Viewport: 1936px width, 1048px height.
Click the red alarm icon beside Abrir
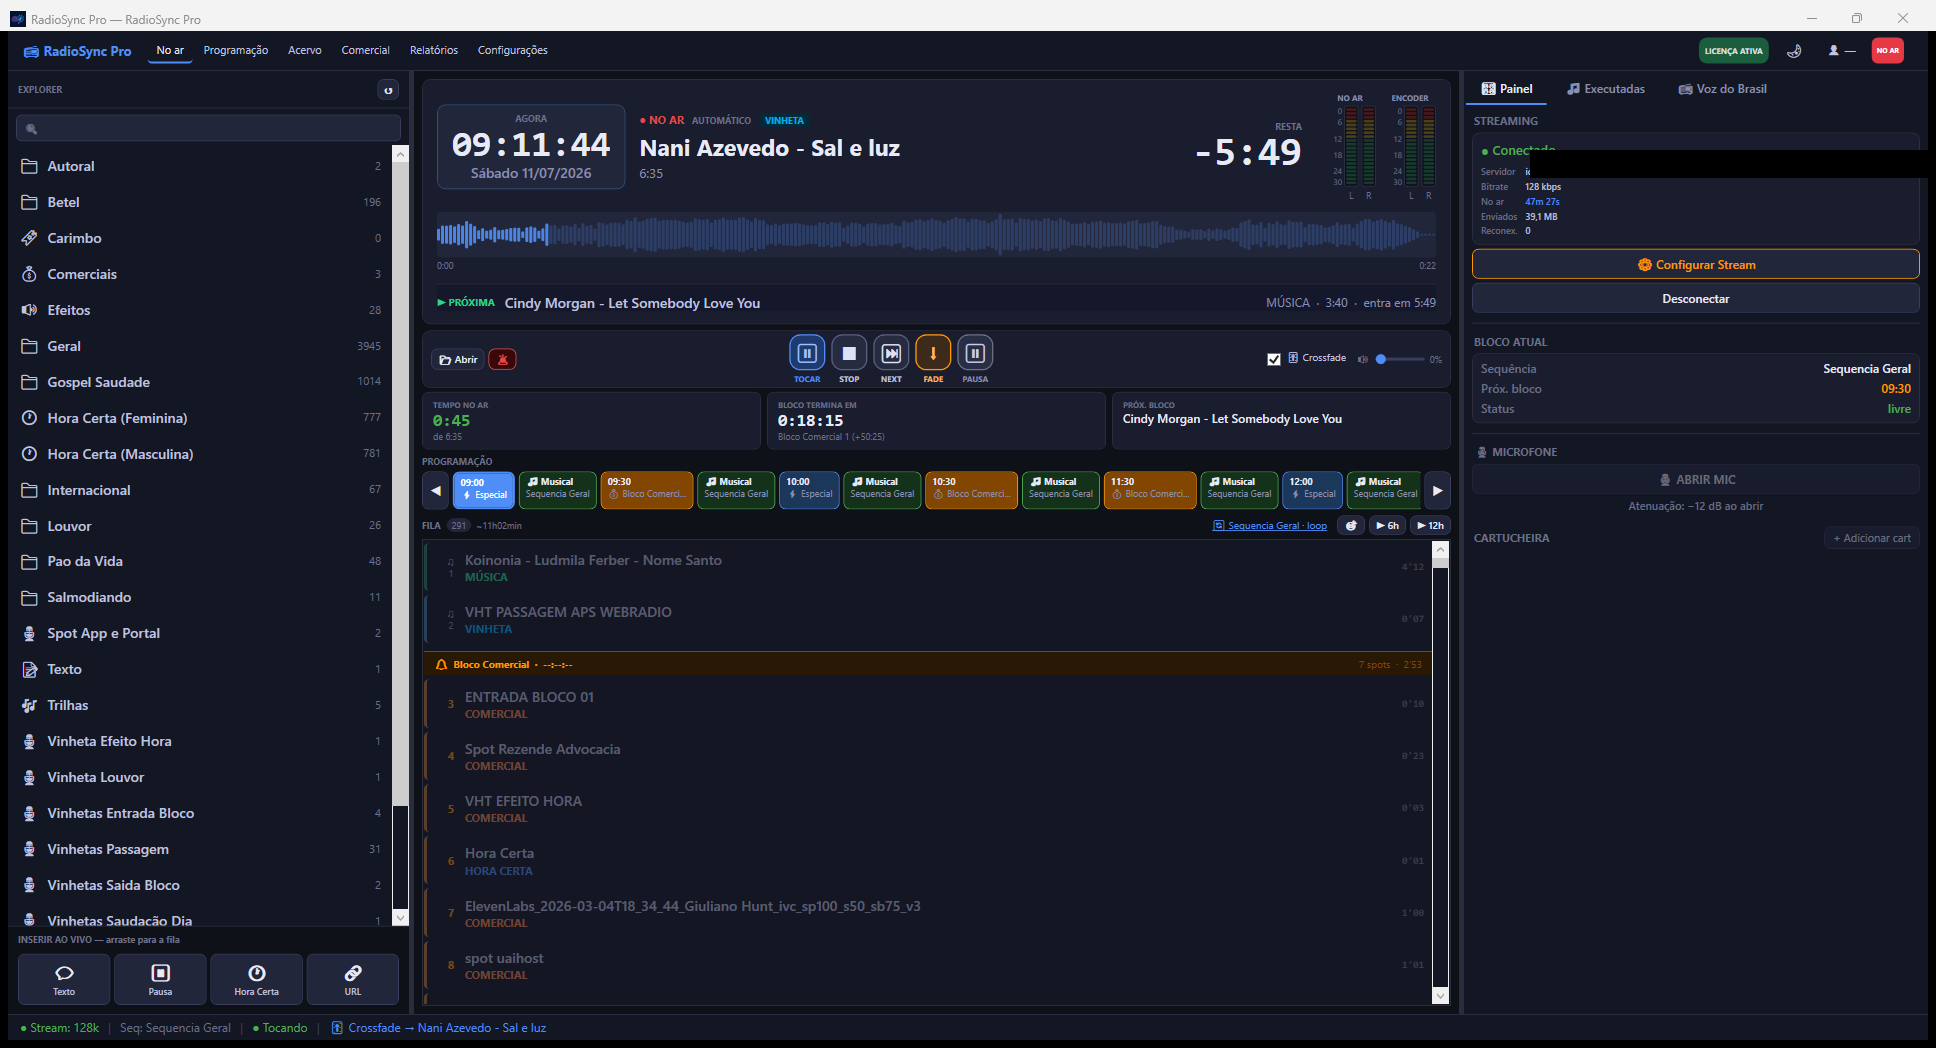pos(502,359)
